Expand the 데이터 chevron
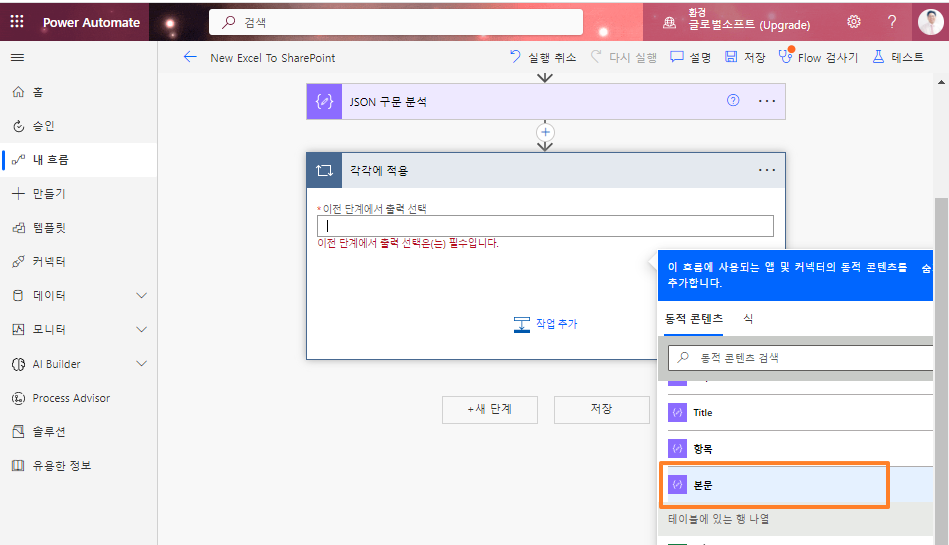The width and height of the screenshot is (949, 545). click(142, 296)
